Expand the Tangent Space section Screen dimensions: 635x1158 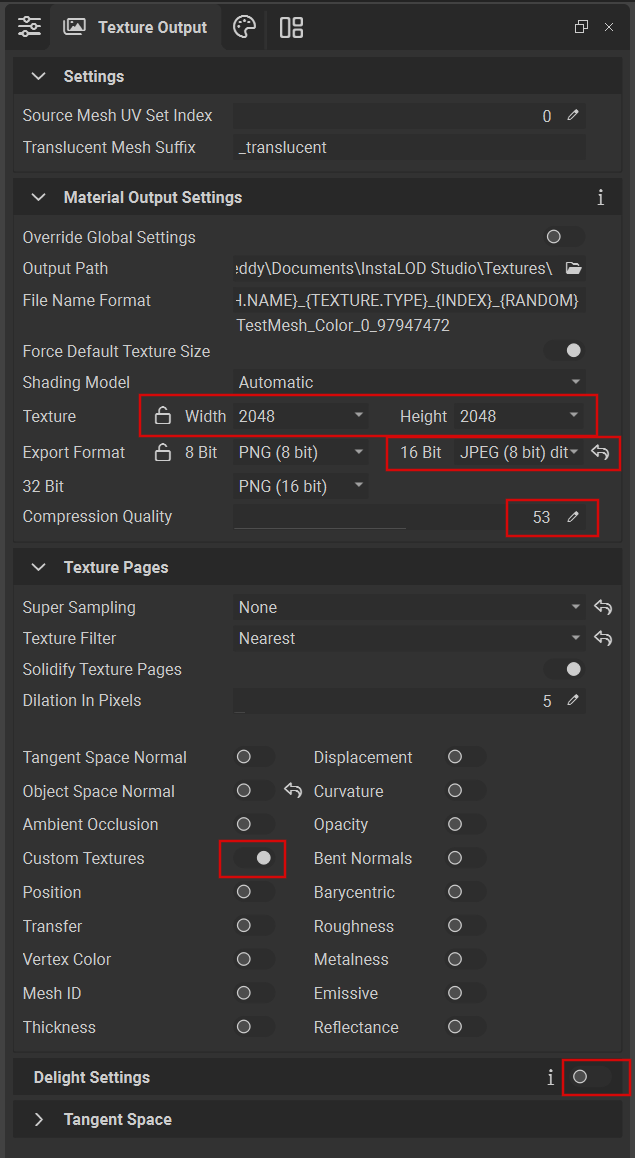point(40,1119)
